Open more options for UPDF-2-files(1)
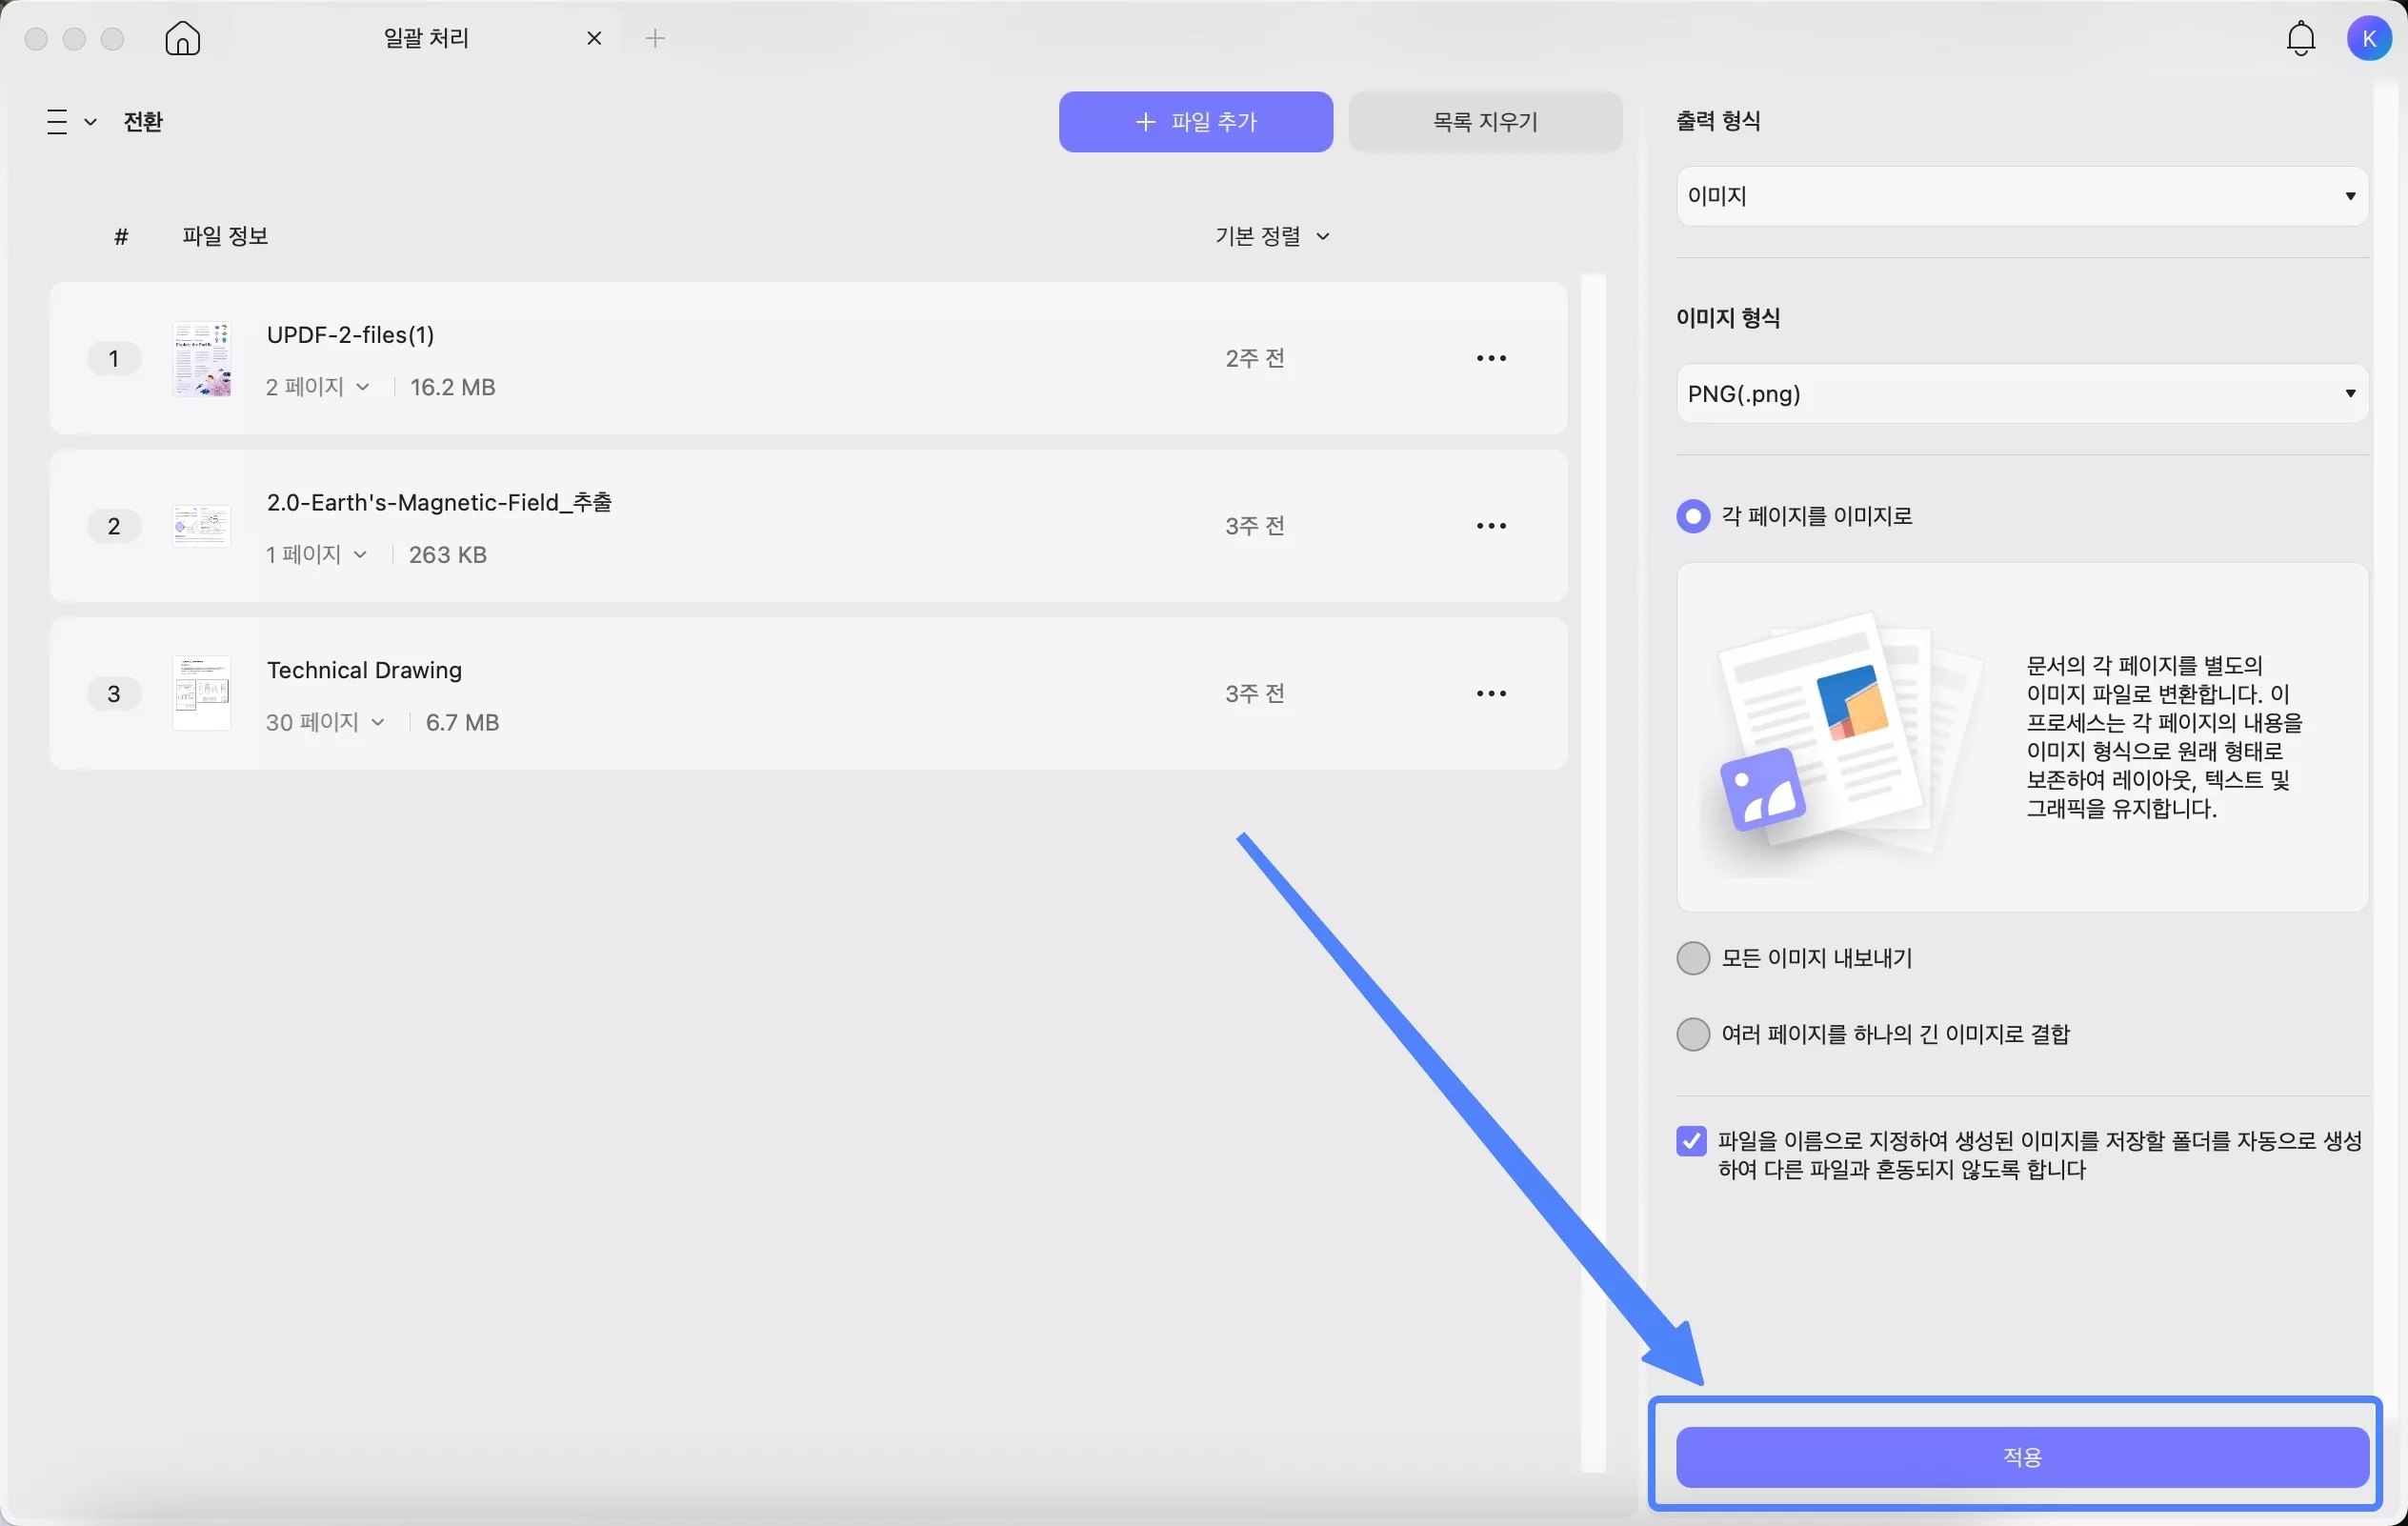The width and height of the screenshot is (2408, 1526). click(x=1491, y=358)
